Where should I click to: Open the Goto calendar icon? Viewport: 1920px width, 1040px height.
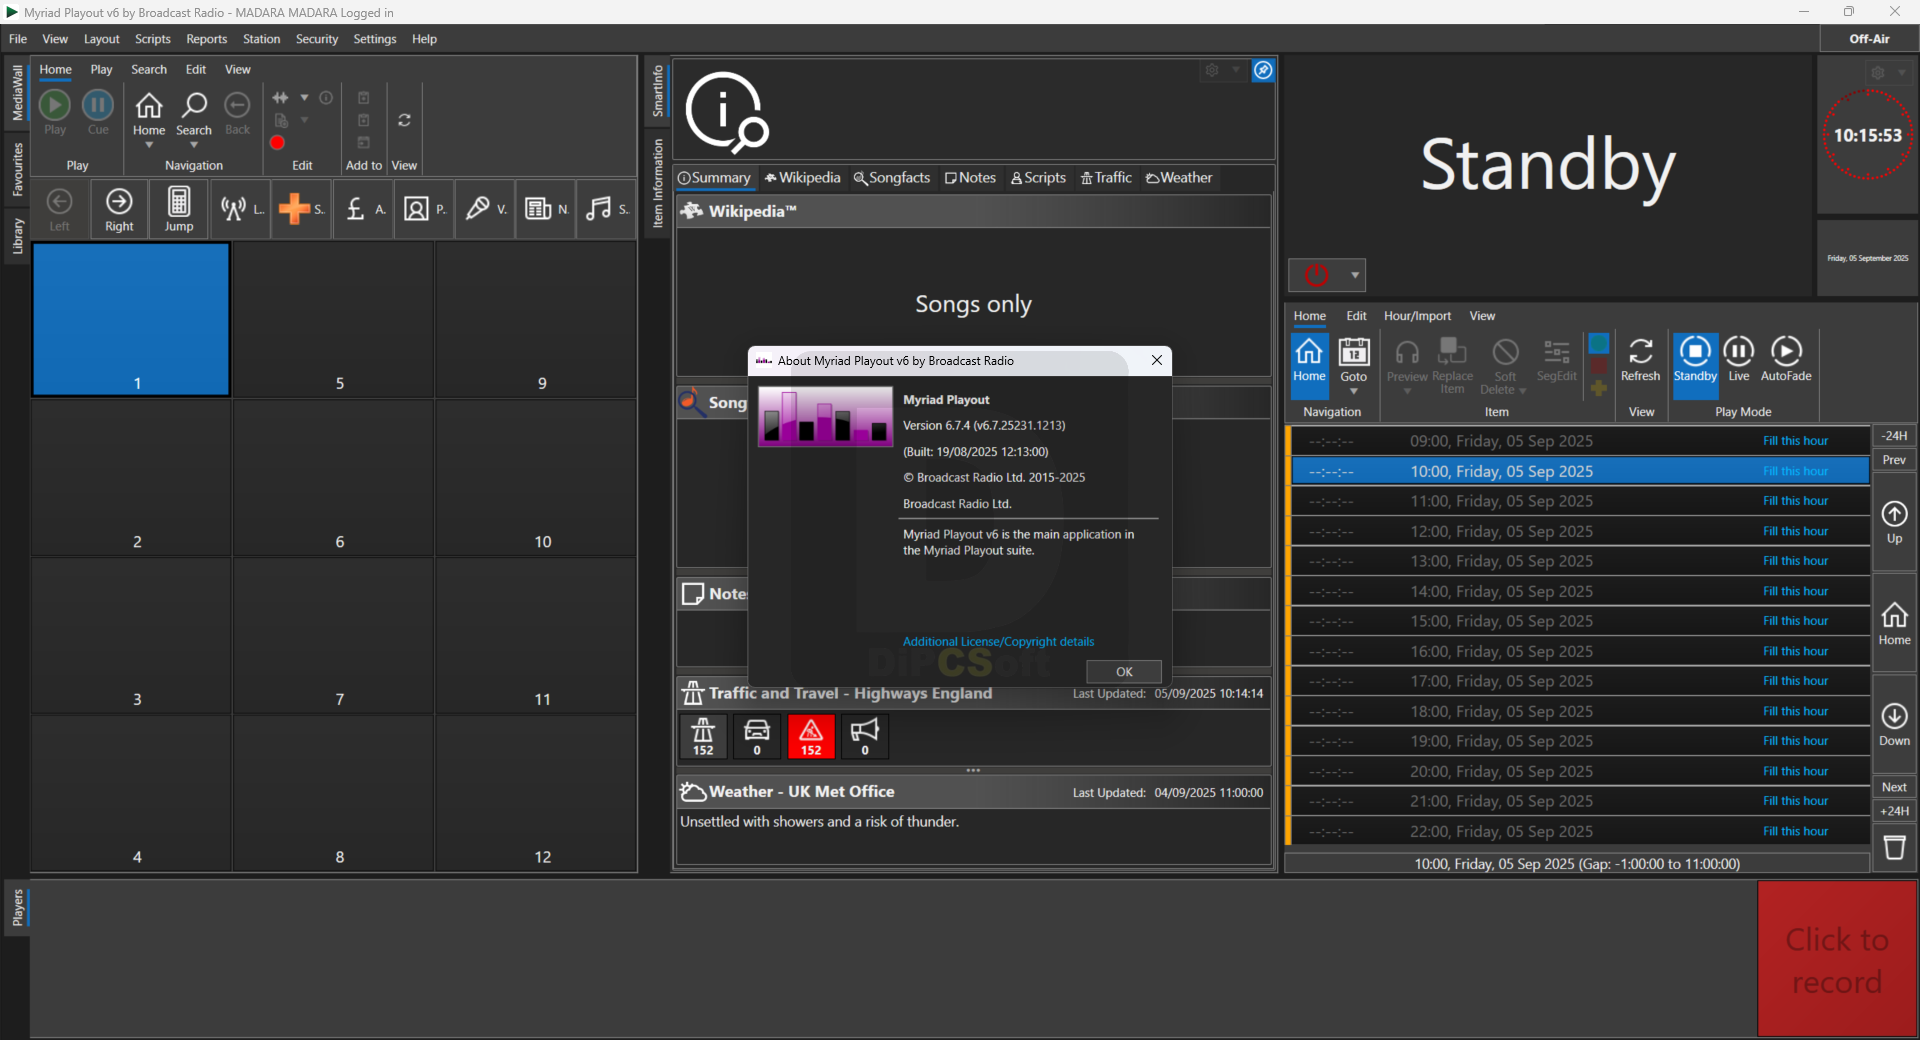[1353, 360]
